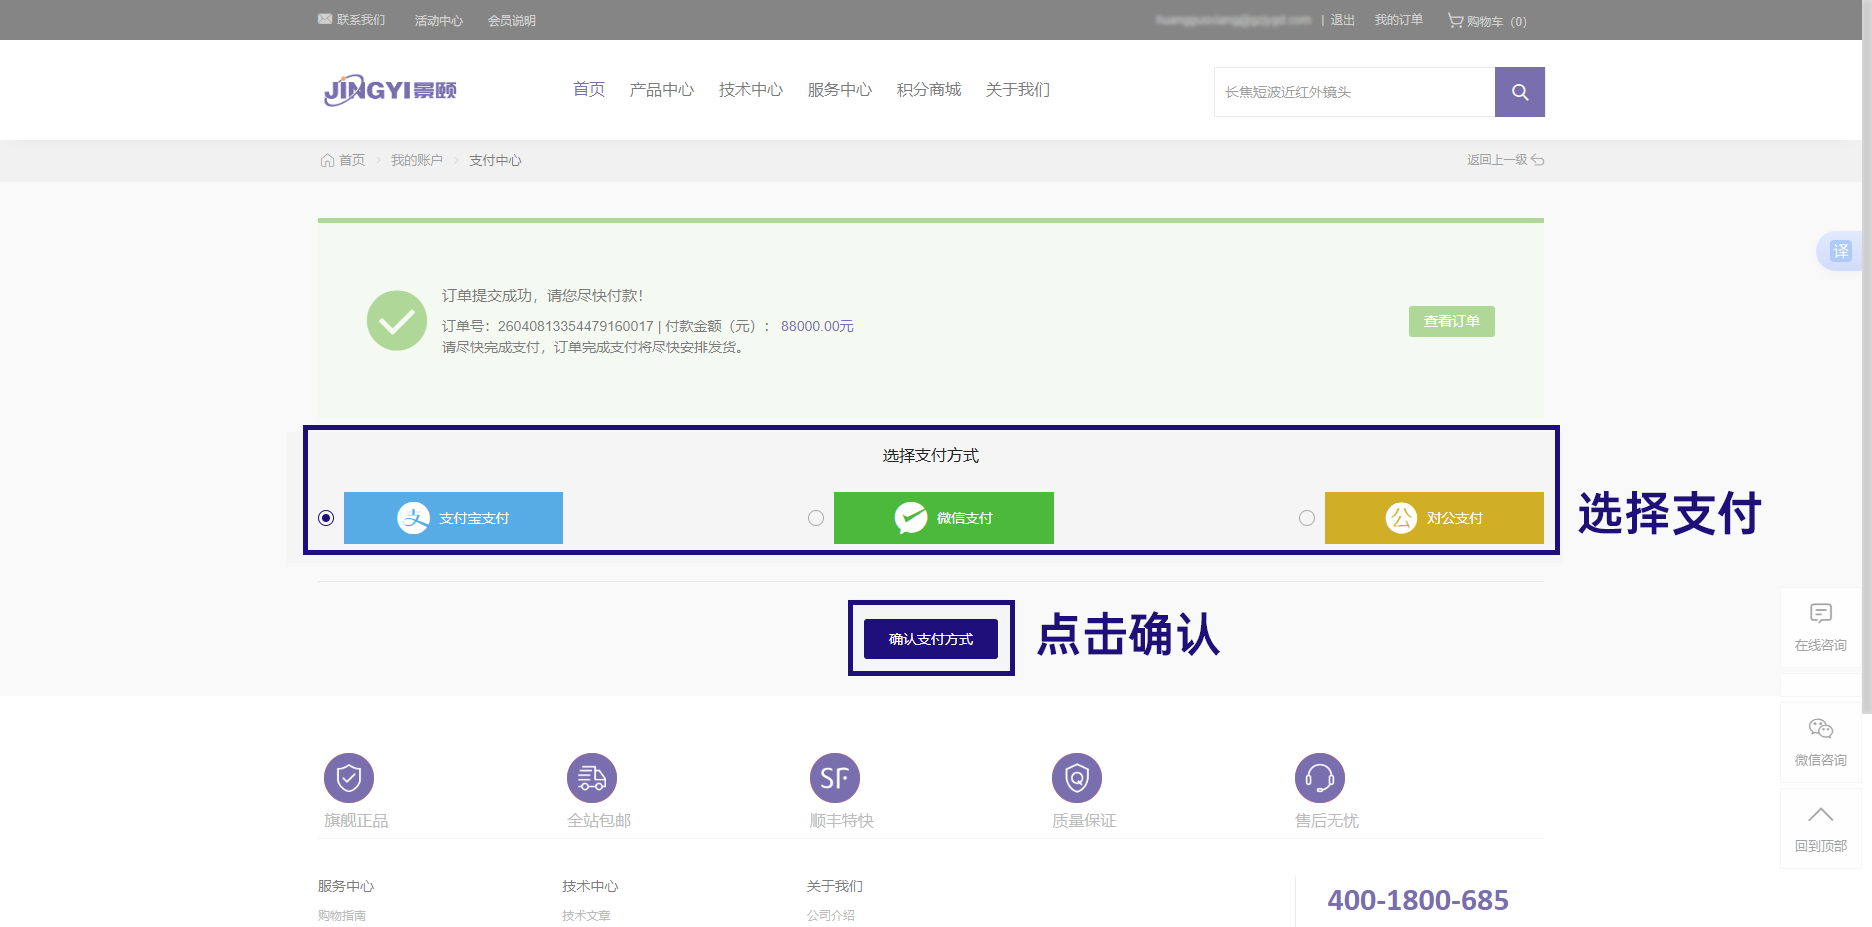Open the 服务中心 navigation menu
This screenshot has height=927, width=1872.
point(839,90)
